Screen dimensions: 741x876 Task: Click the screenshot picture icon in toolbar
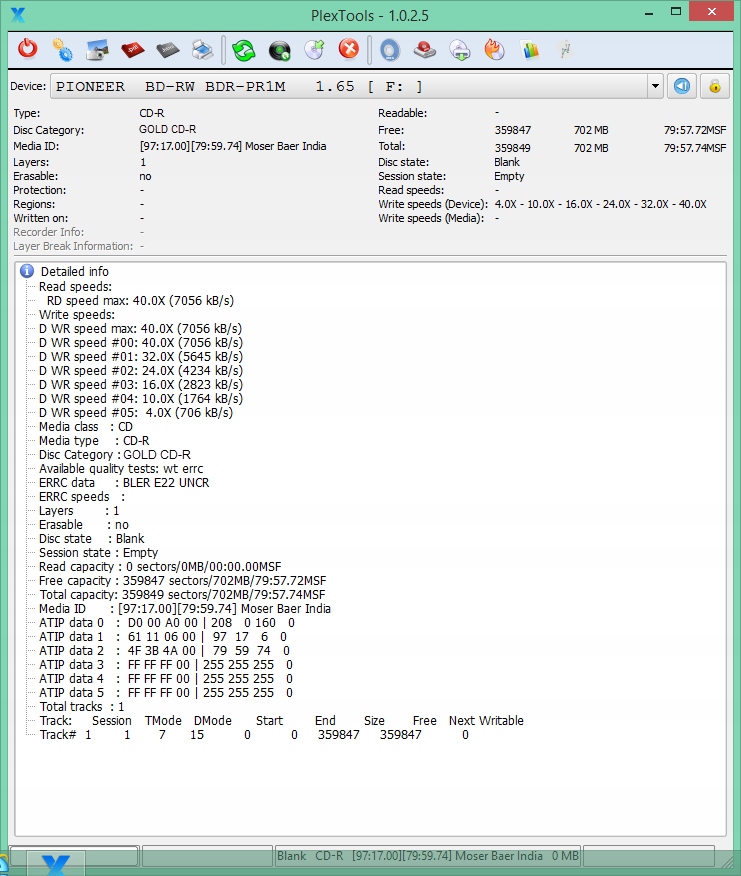pyautogui.click(x=97, y=49)
